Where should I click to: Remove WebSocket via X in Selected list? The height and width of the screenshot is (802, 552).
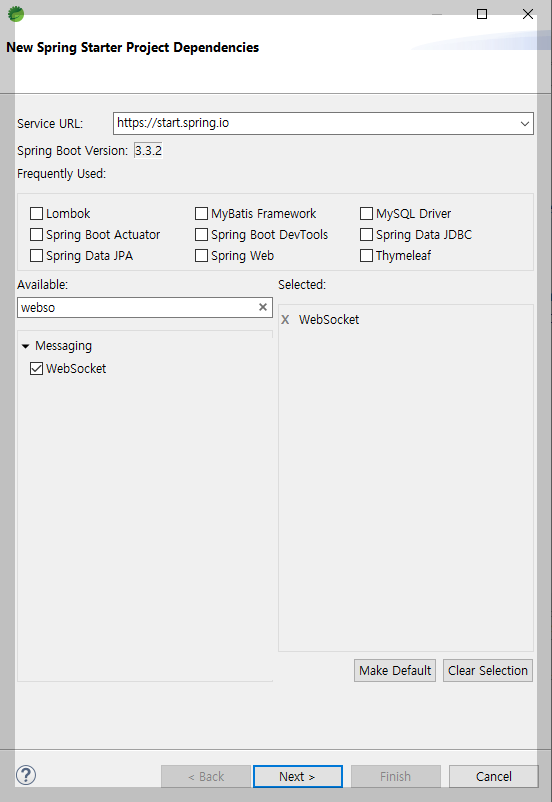[285, 320]
